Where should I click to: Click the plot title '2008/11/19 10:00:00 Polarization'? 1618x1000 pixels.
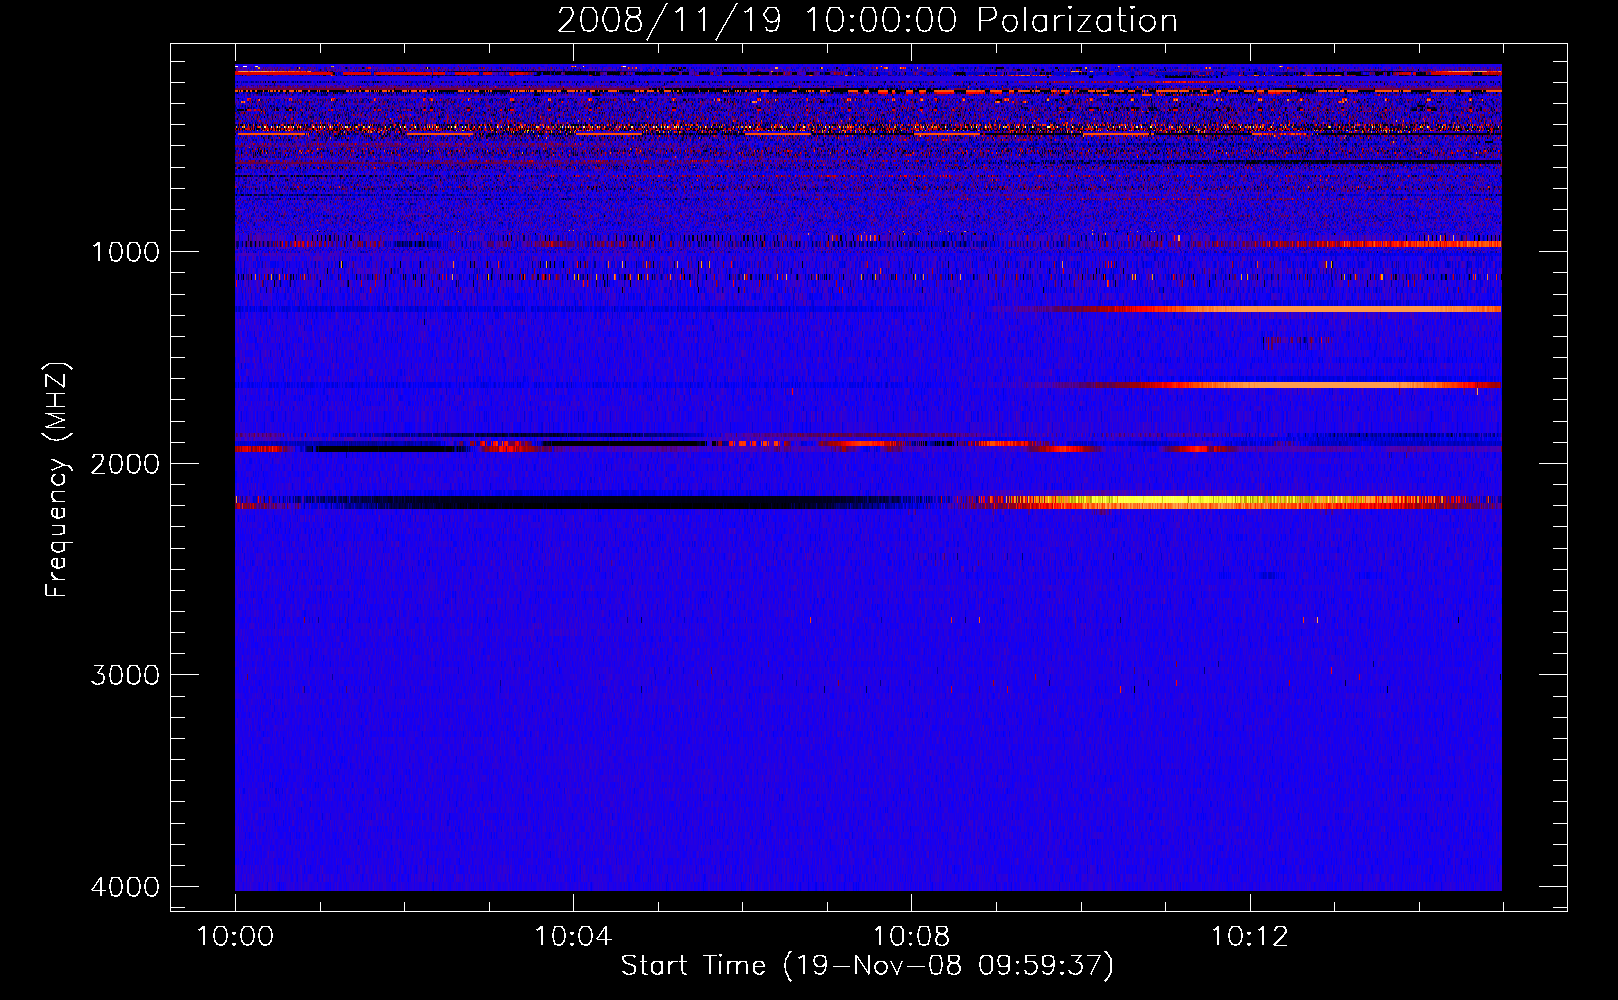867,20
